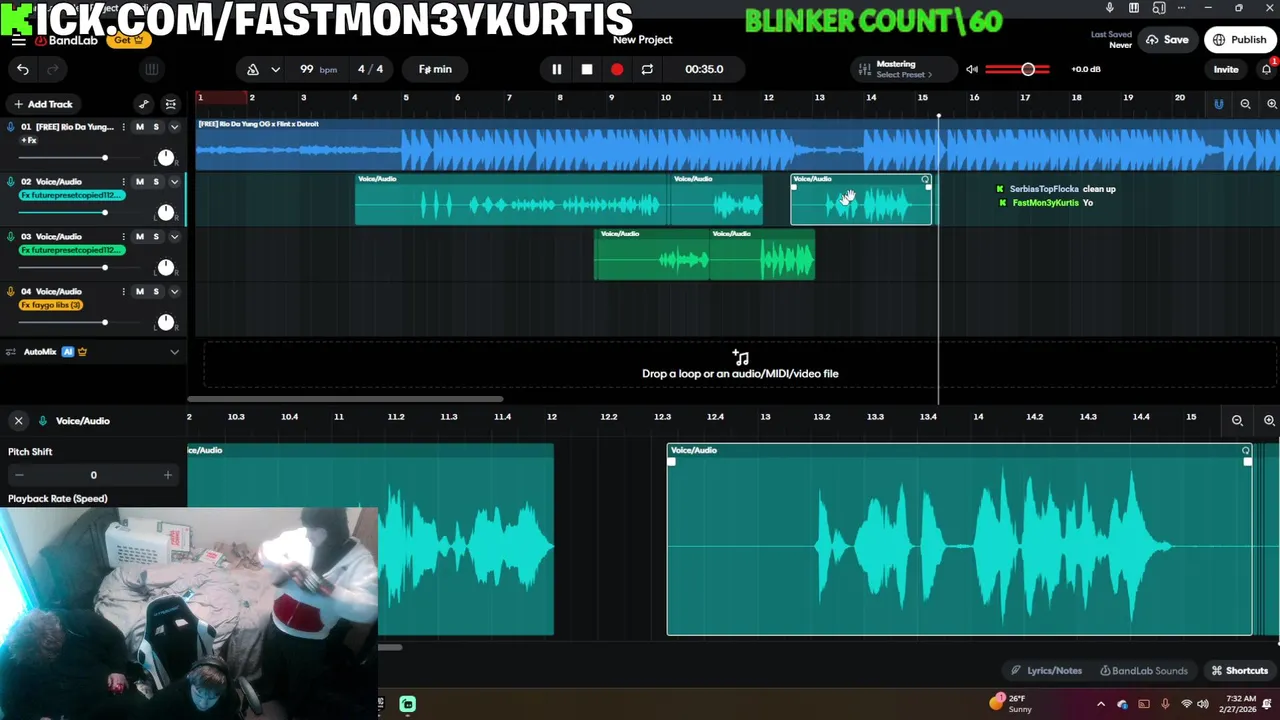Image resolution: width=1280 pixels, height=720 pixels.
Task: Open track 04 Fx faygo libs chain
Action: pos(51,305)
